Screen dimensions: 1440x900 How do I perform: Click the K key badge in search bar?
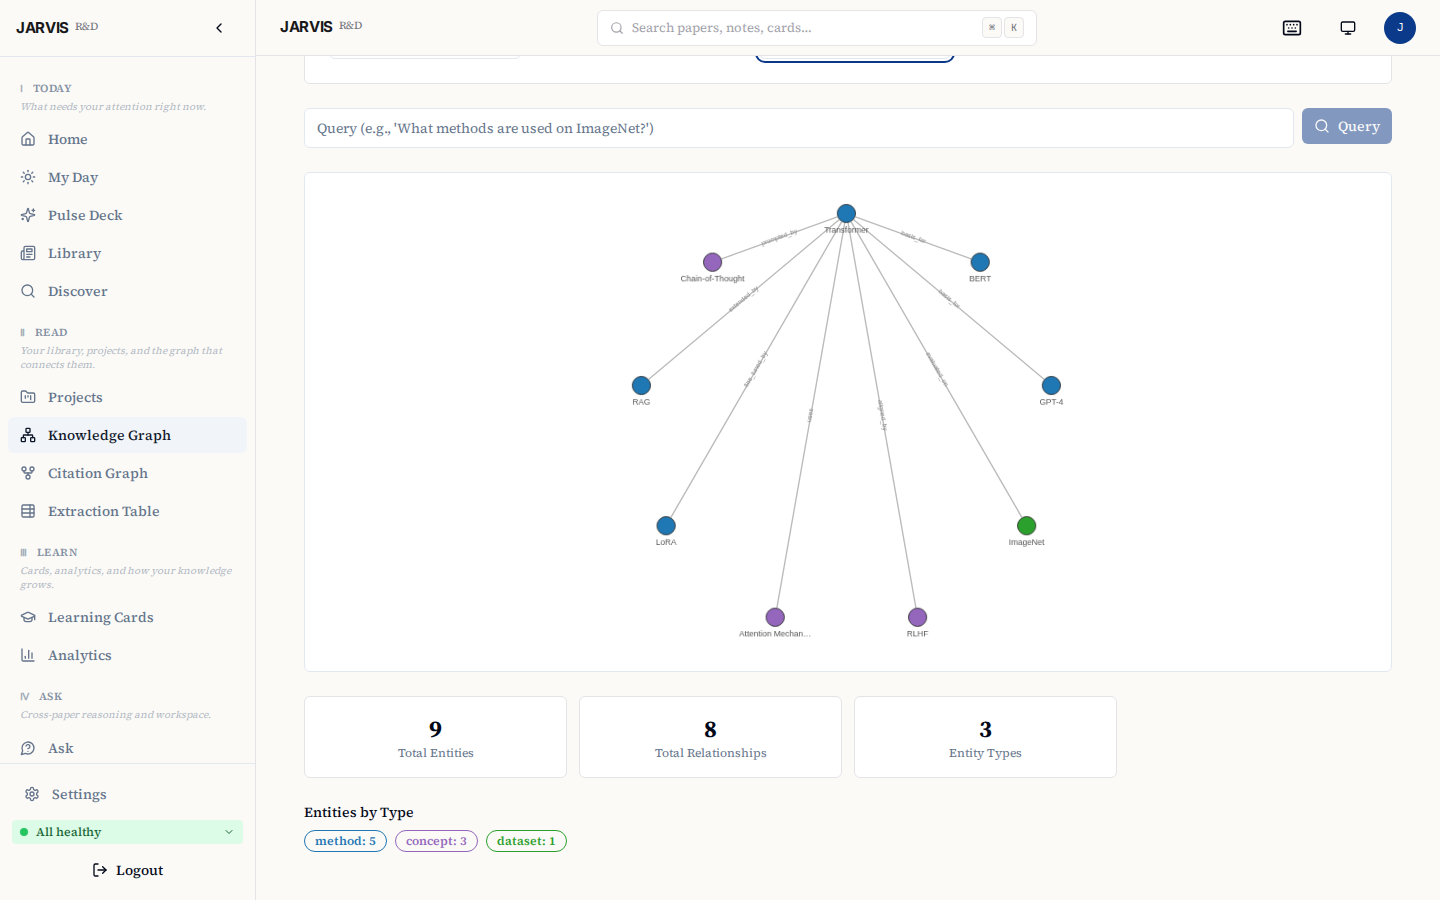click(1014, 28)
